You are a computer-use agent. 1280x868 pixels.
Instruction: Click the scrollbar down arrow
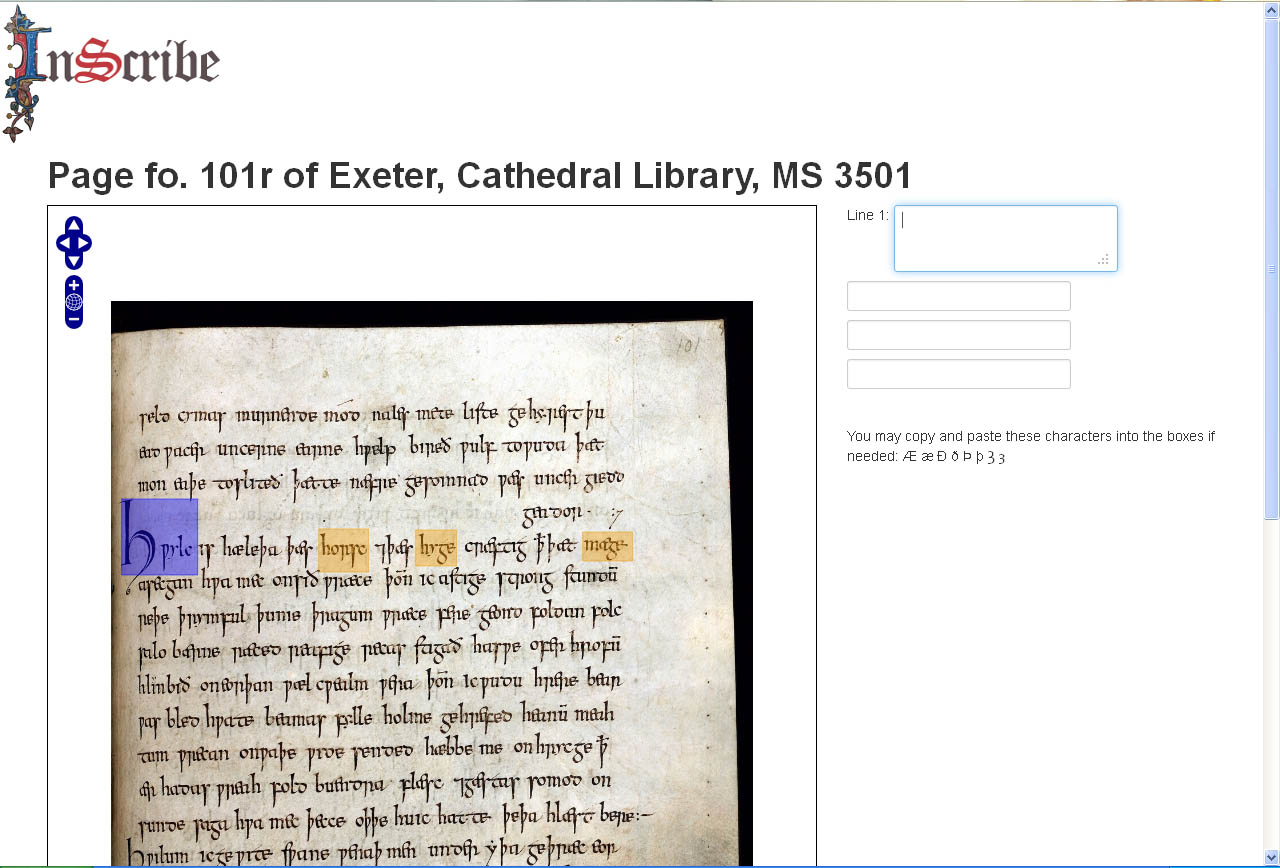coord(1271,858)
